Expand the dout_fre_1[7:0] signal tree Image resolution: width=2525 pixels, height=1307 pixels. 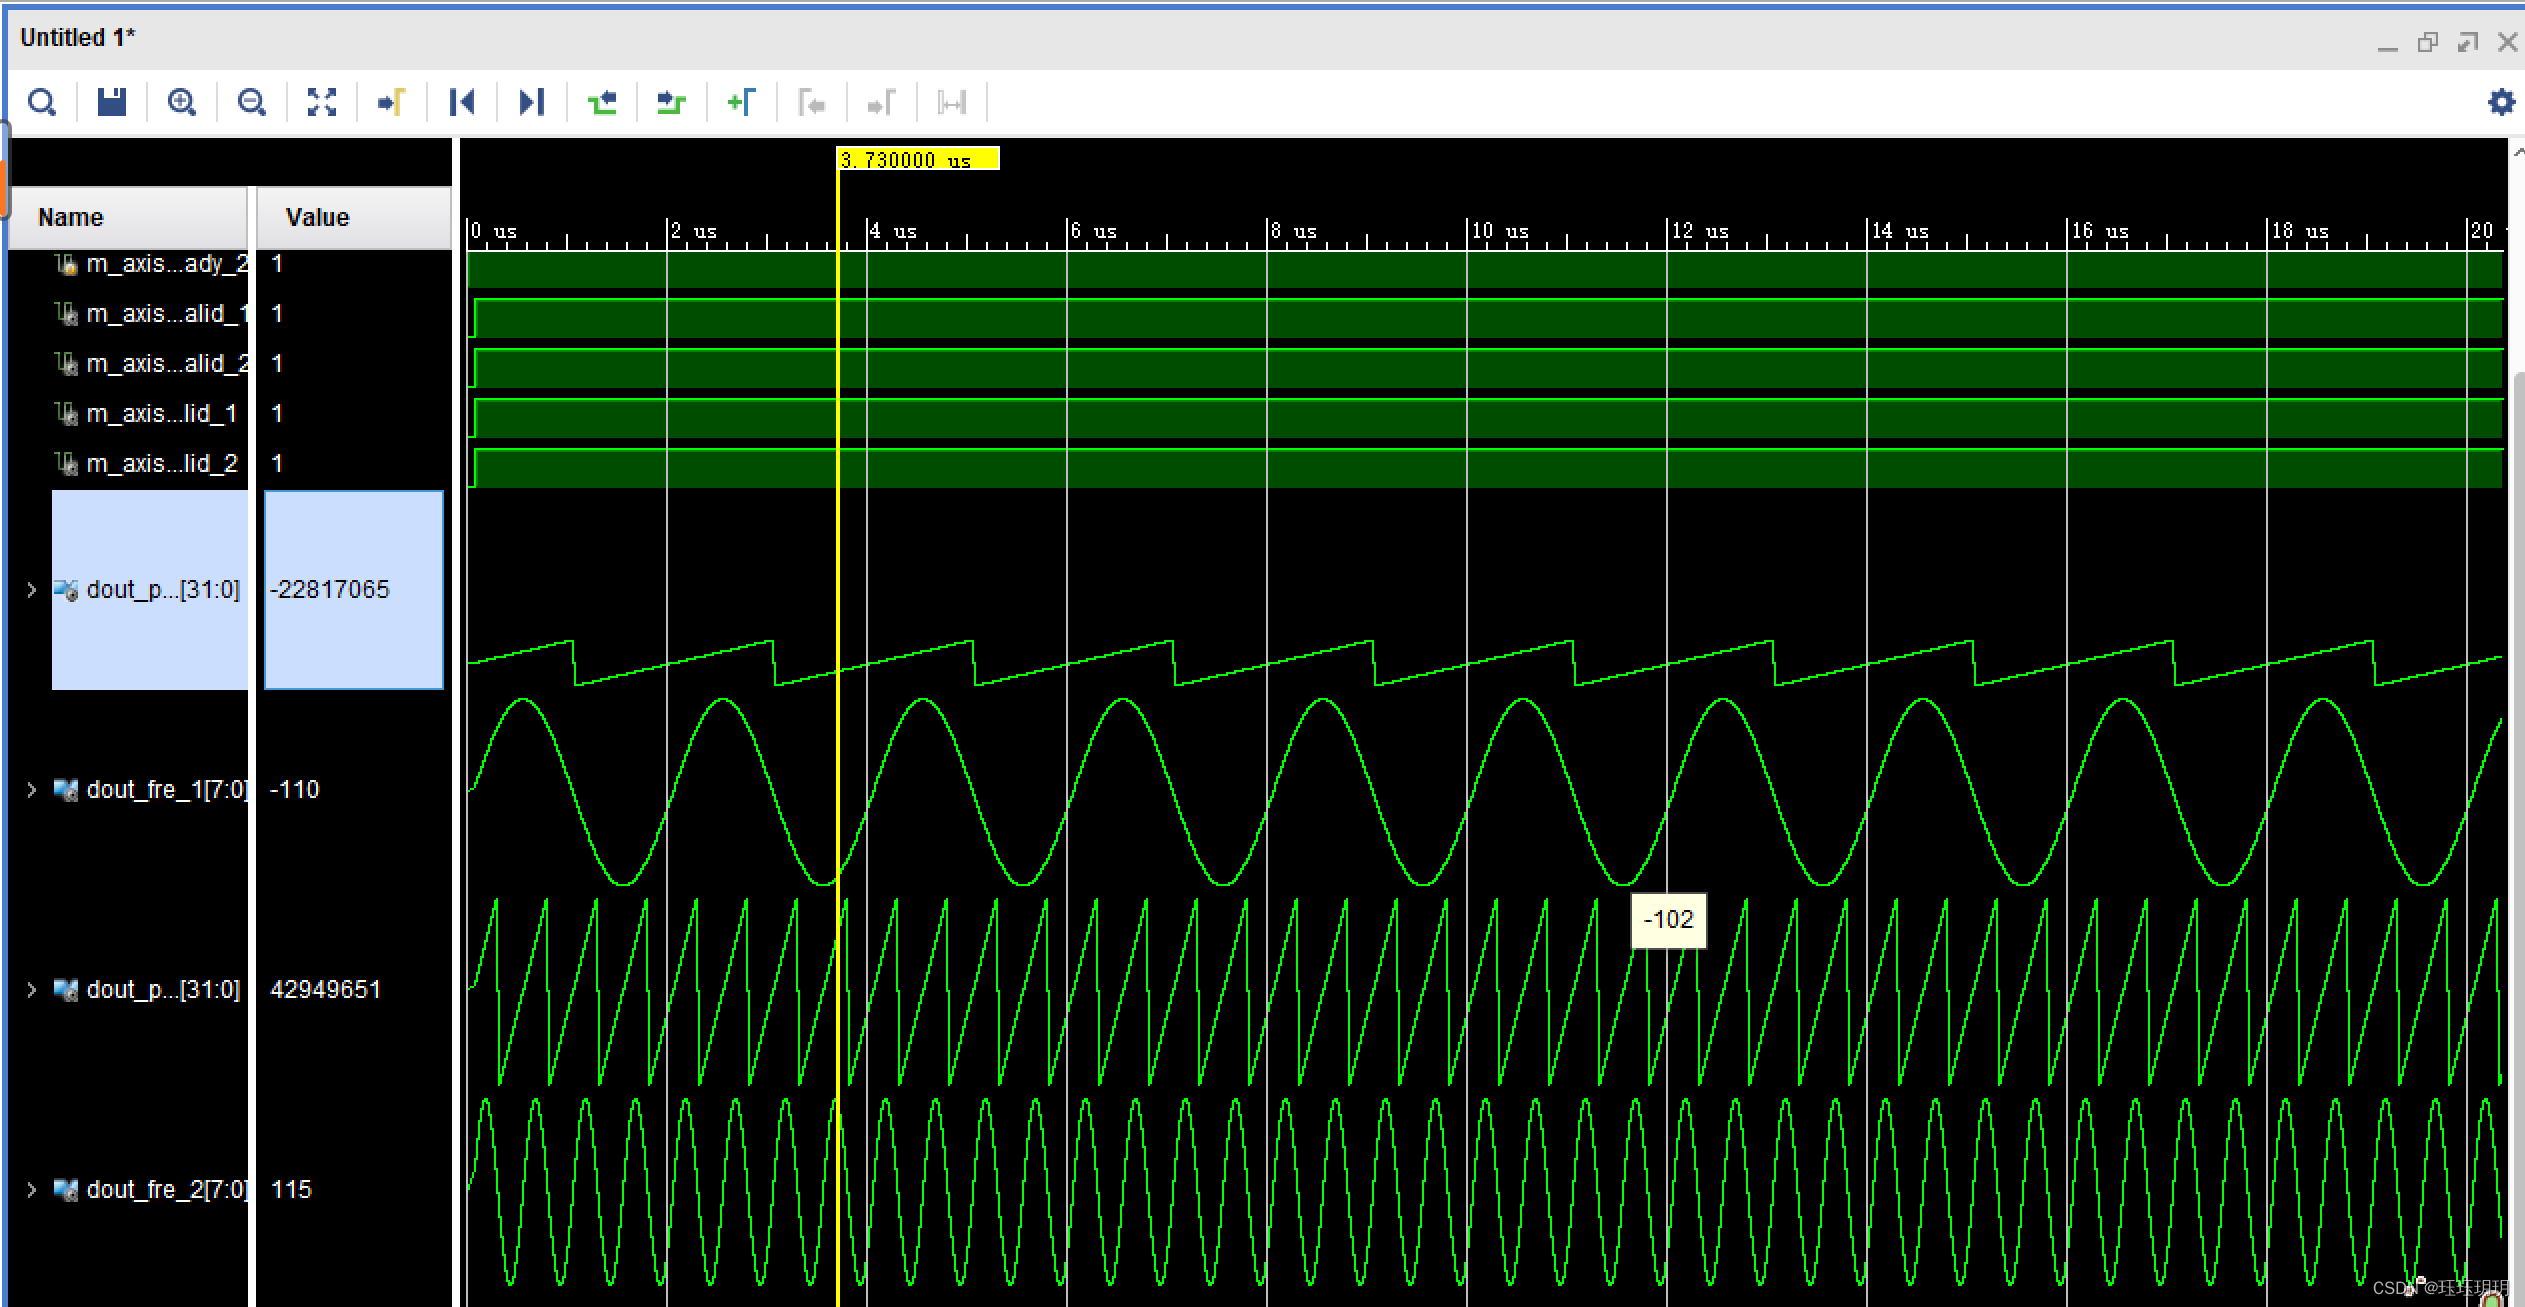click(31, 790)
